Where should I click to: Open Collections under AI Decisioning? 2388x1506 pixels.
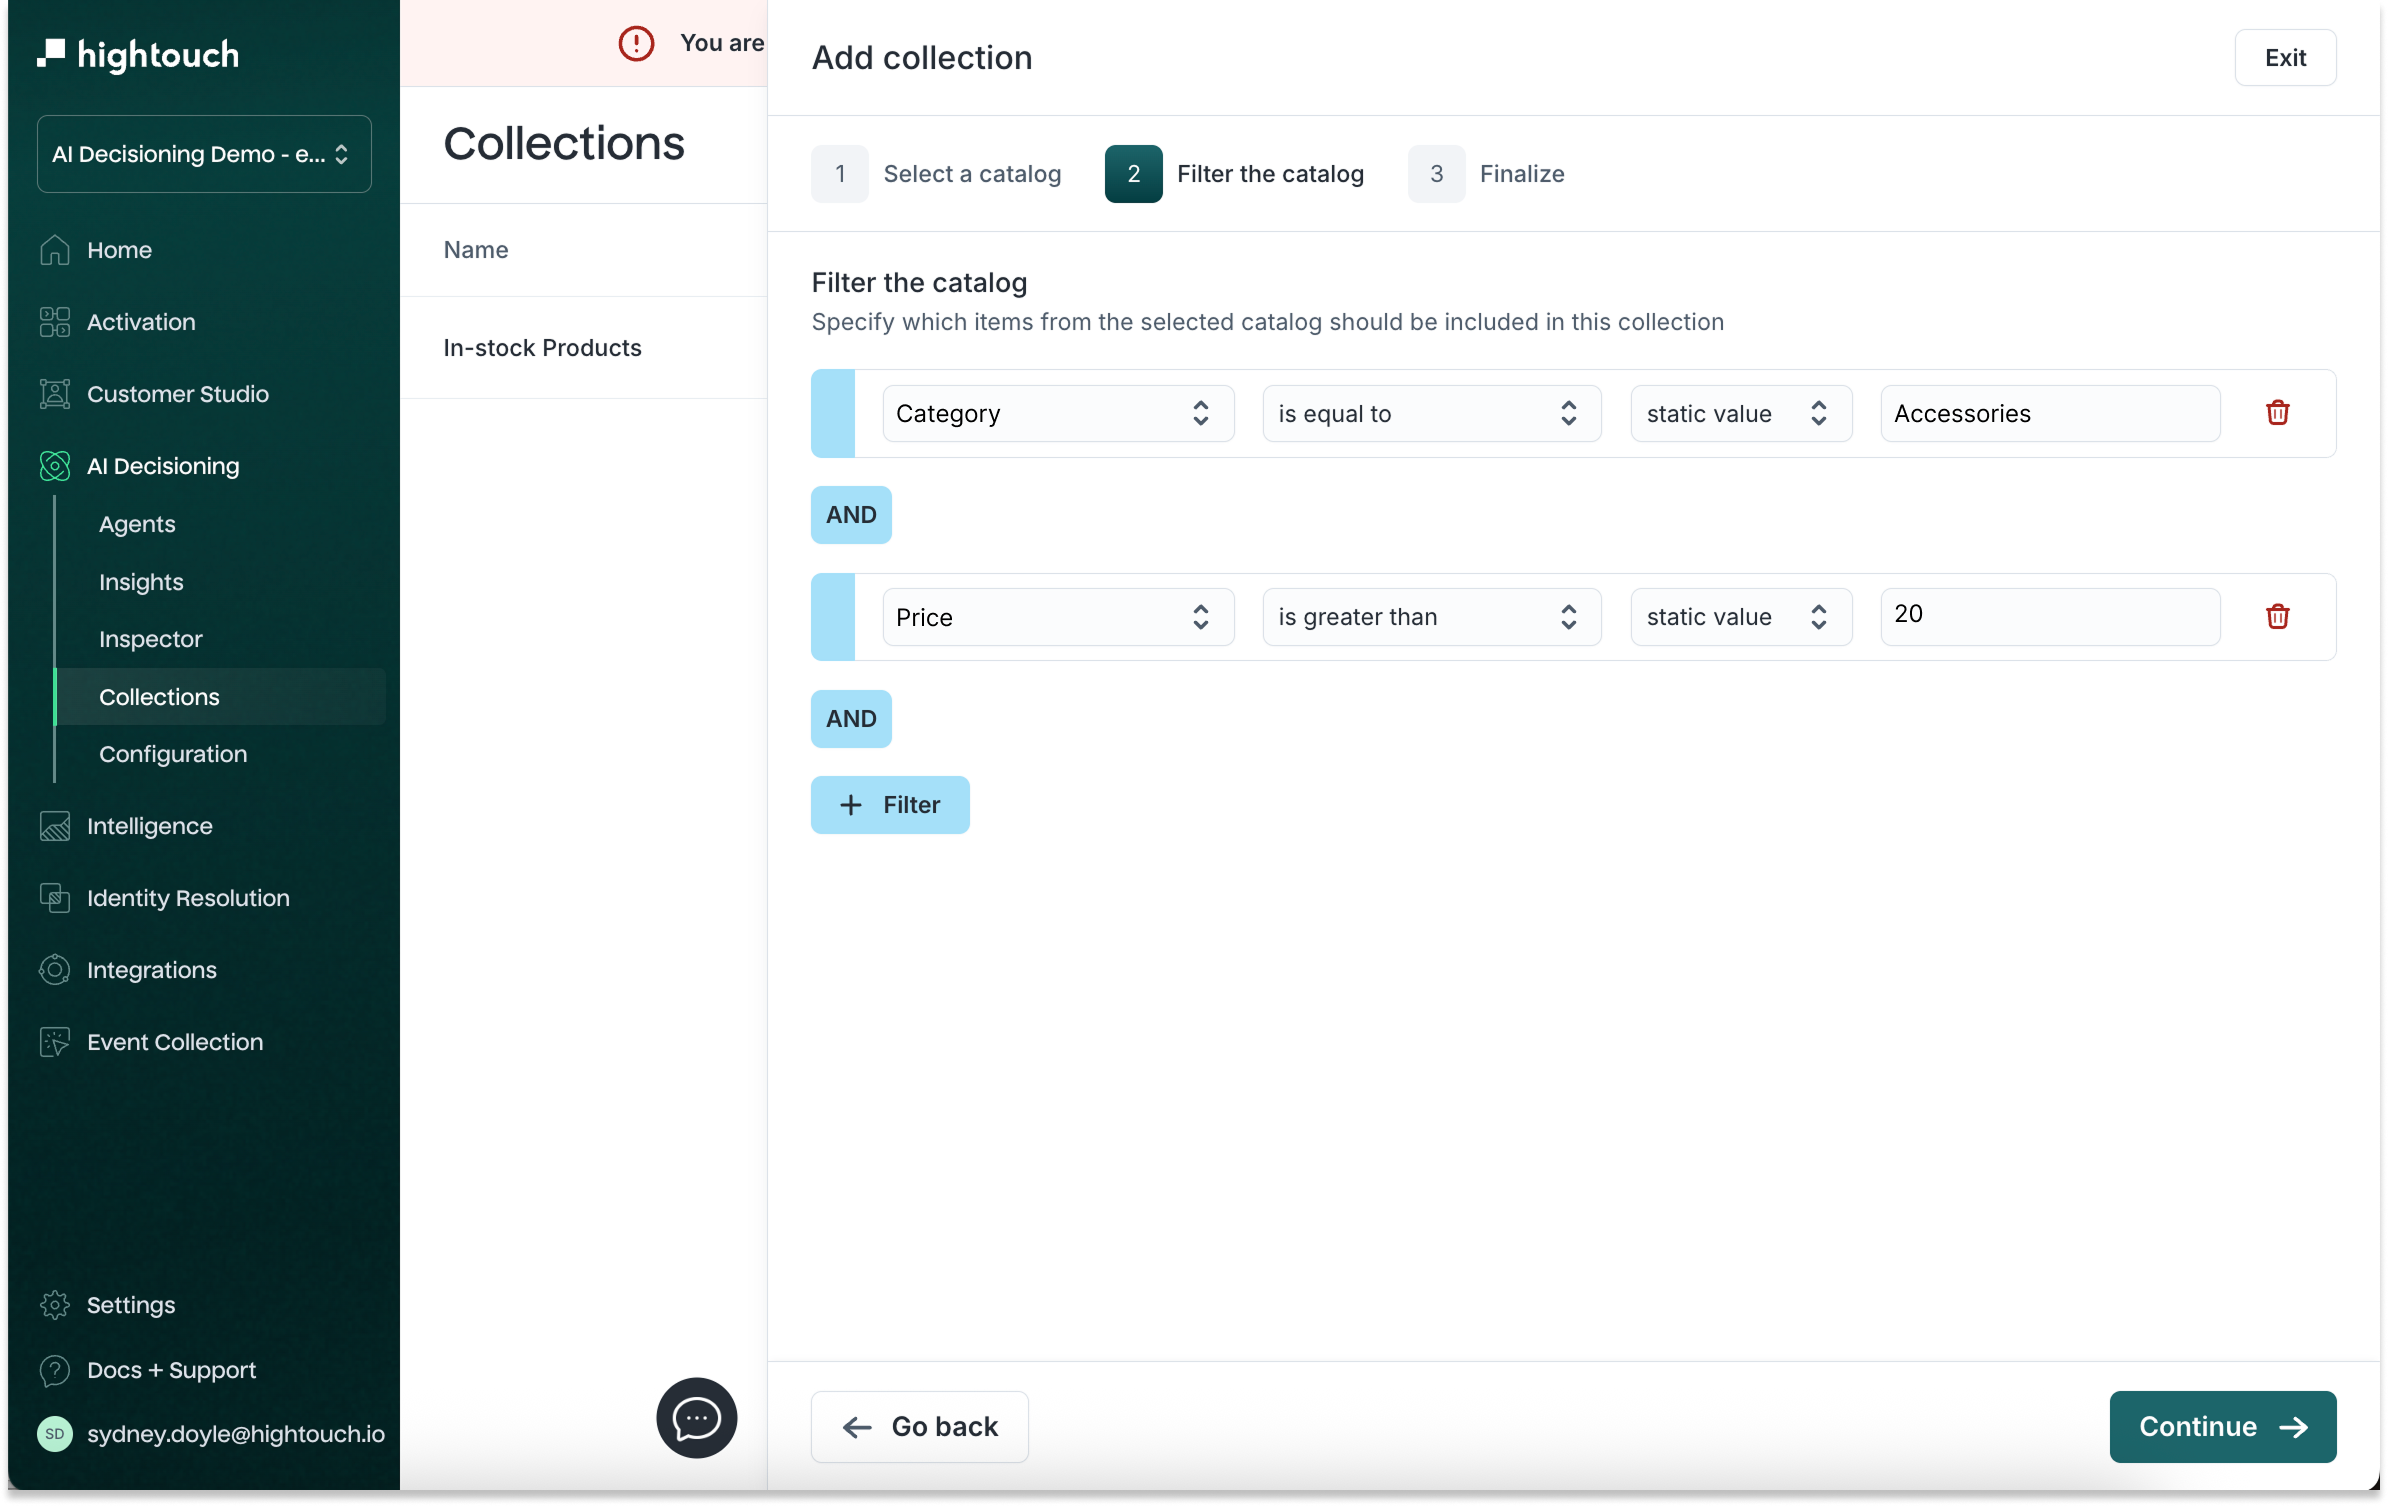tap(158, 696)
